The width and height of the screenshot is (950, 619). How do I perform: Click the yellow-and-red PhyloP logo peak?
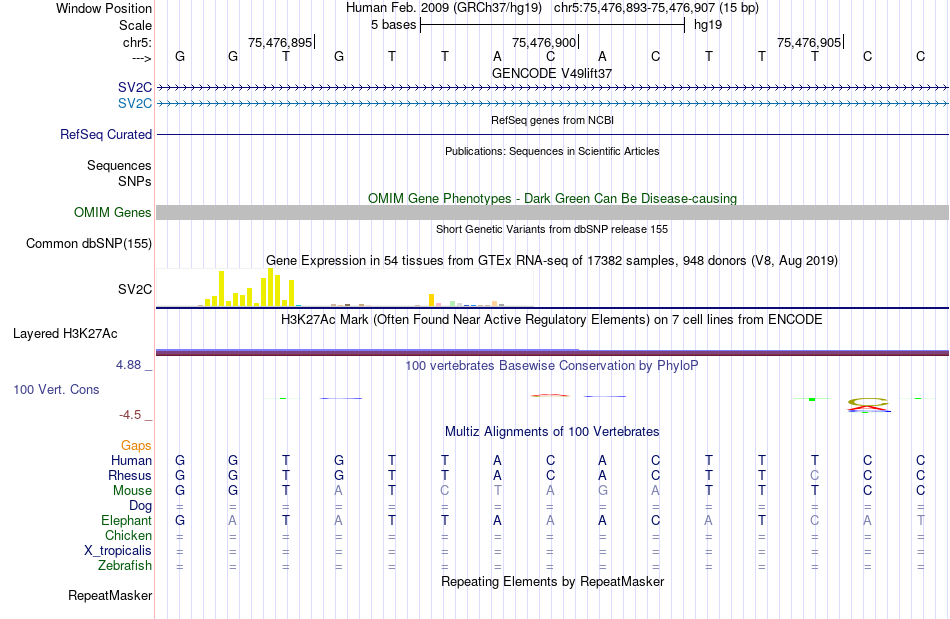(x=868, y=405)
